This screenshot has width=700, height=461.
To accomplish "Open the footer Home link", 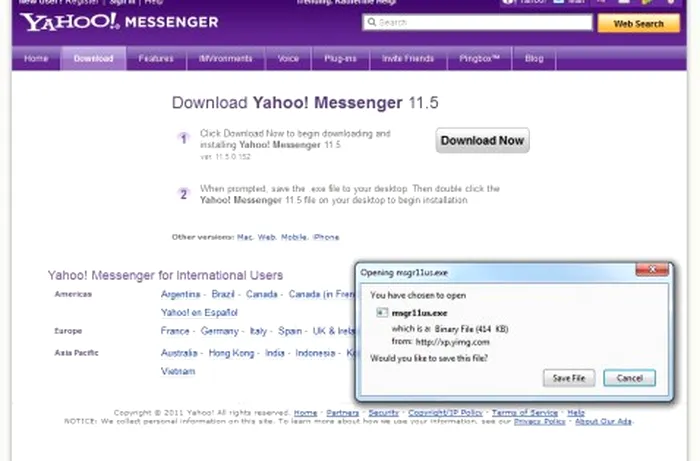I will point(305,413).
